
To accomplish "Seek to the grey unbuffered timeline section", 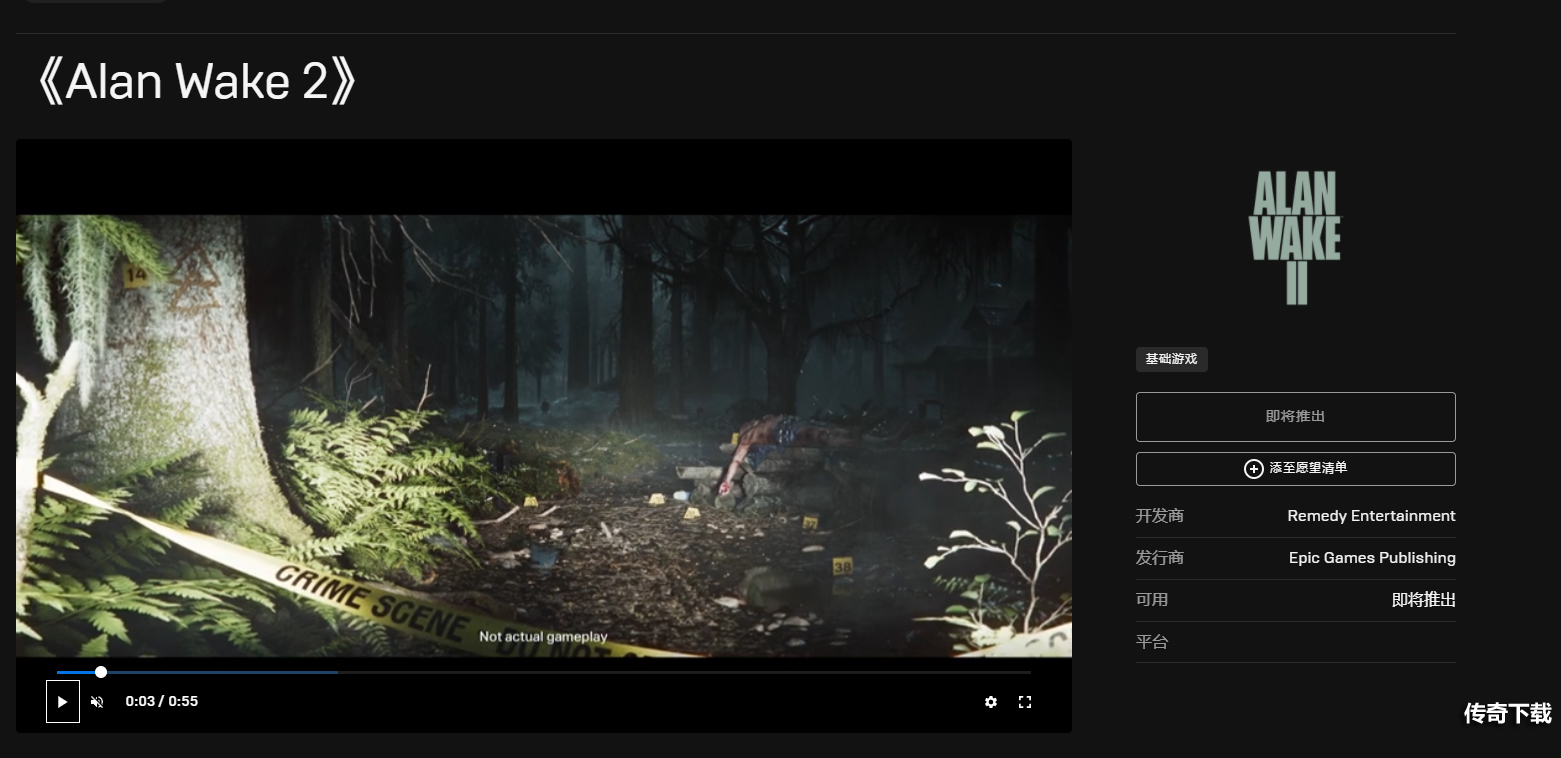I will [x=680, y=672].
